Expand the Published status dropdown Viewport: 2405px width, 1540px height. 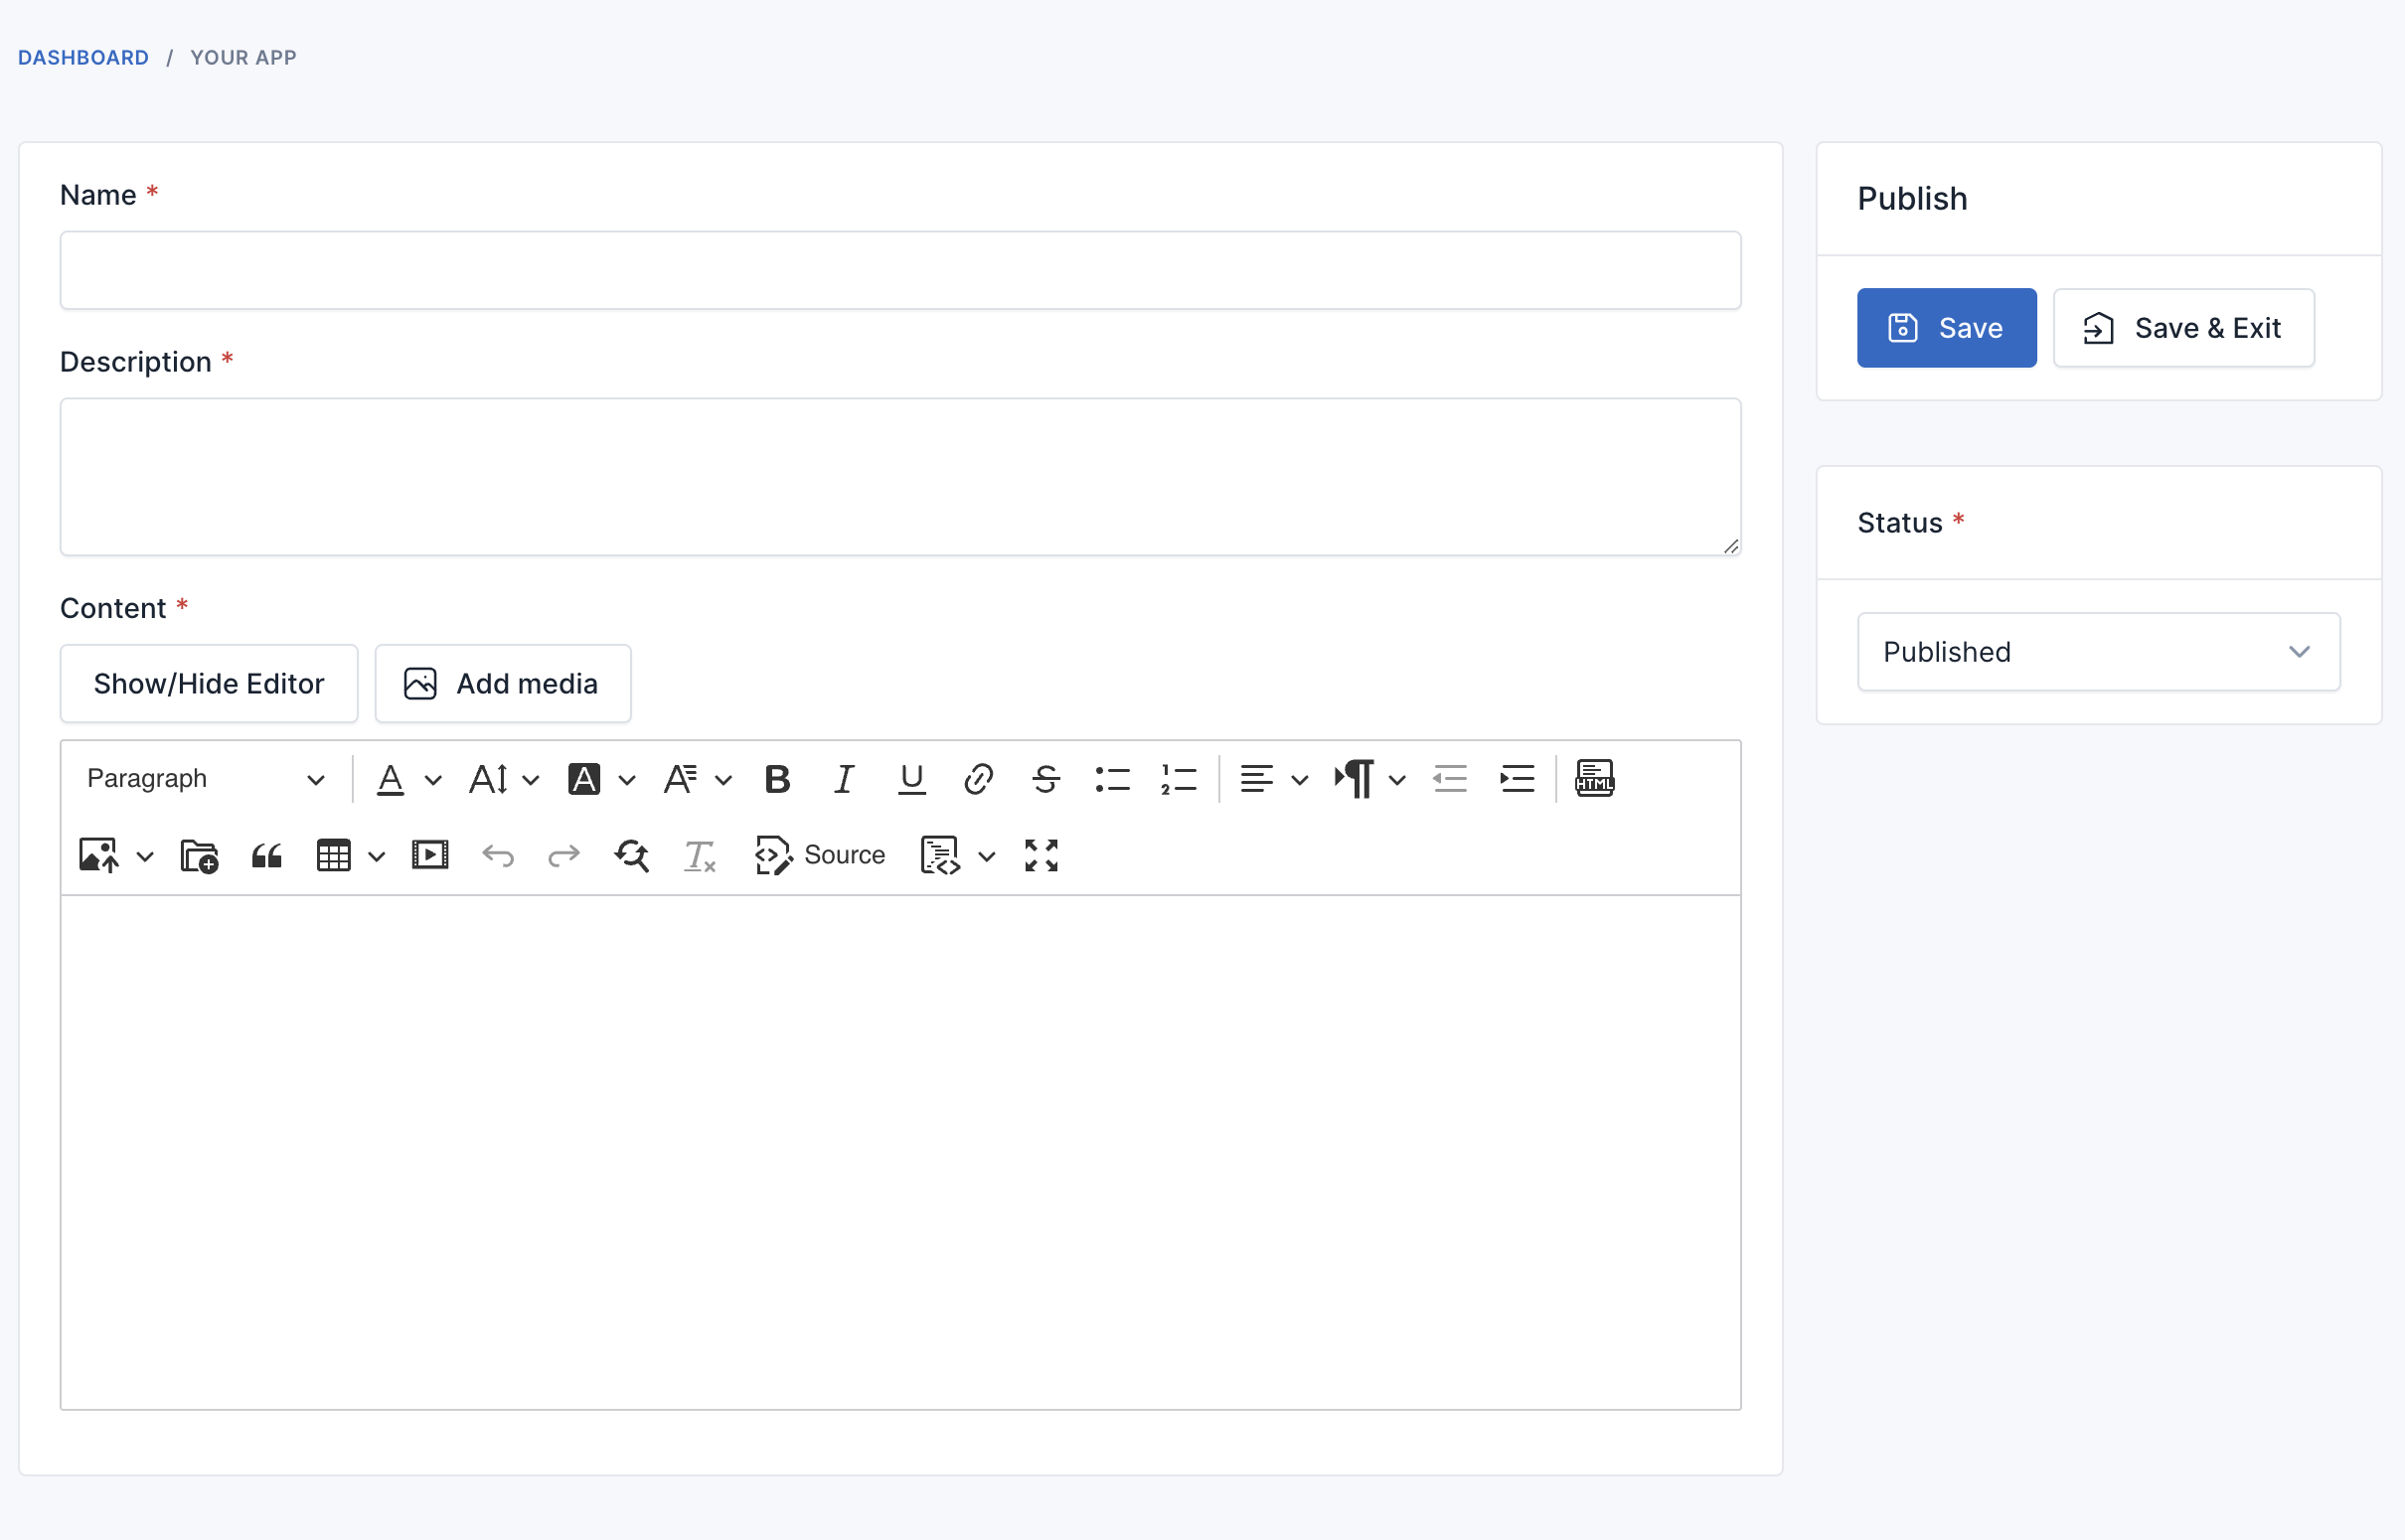coord(2098,652)
